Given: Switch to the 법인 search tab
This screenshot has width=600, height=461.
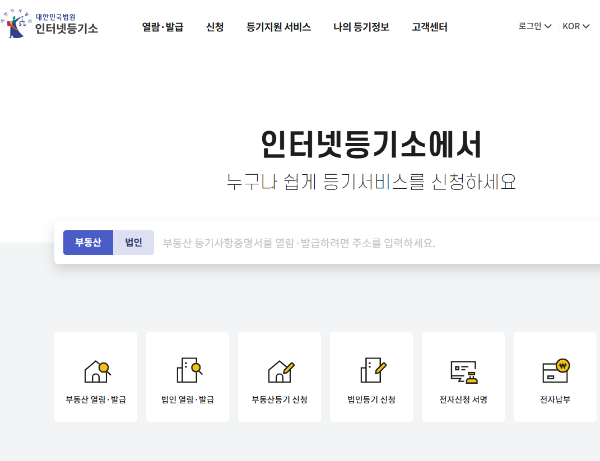Looking at the screenshot, I should 134,243.
